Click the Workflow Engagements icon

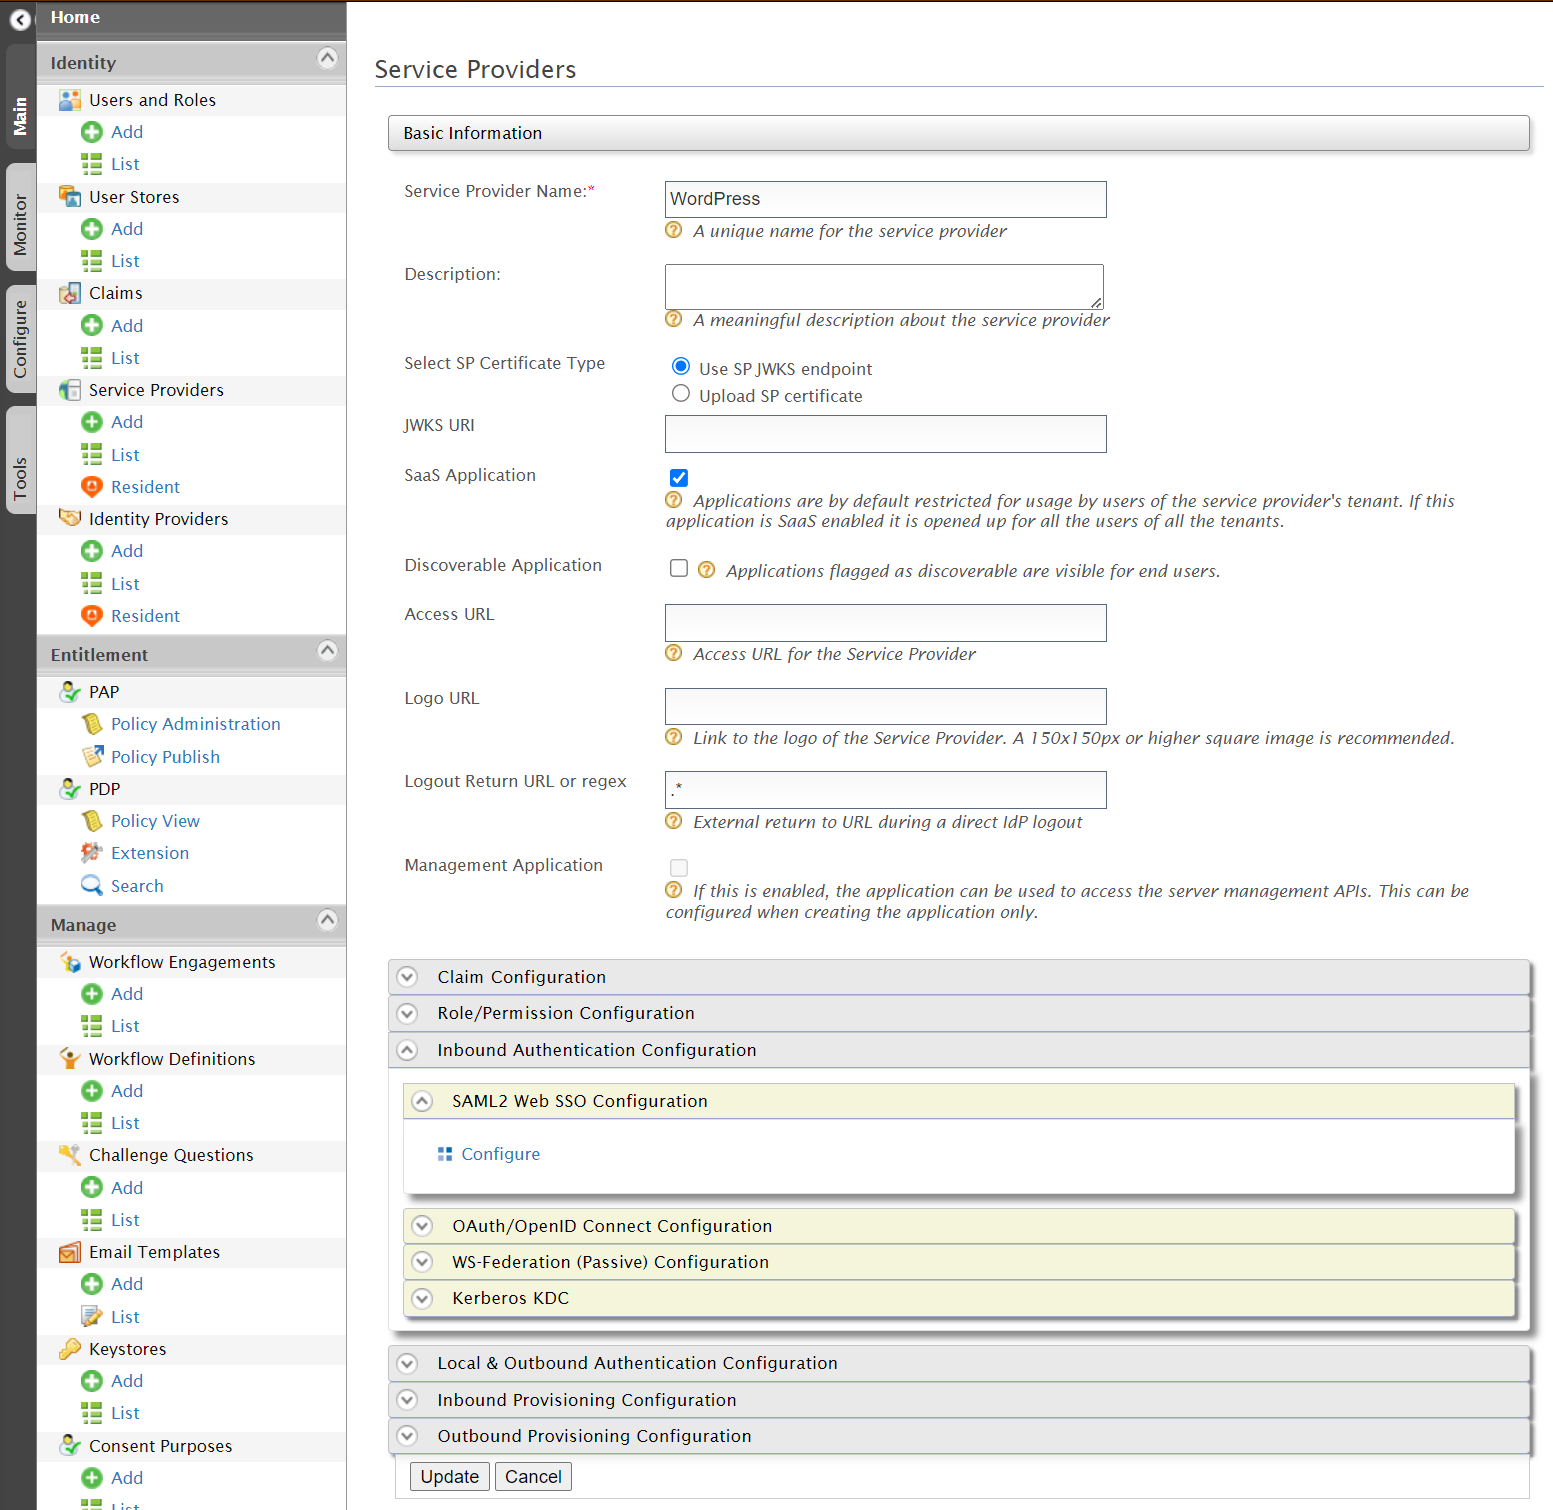(69, 962)
